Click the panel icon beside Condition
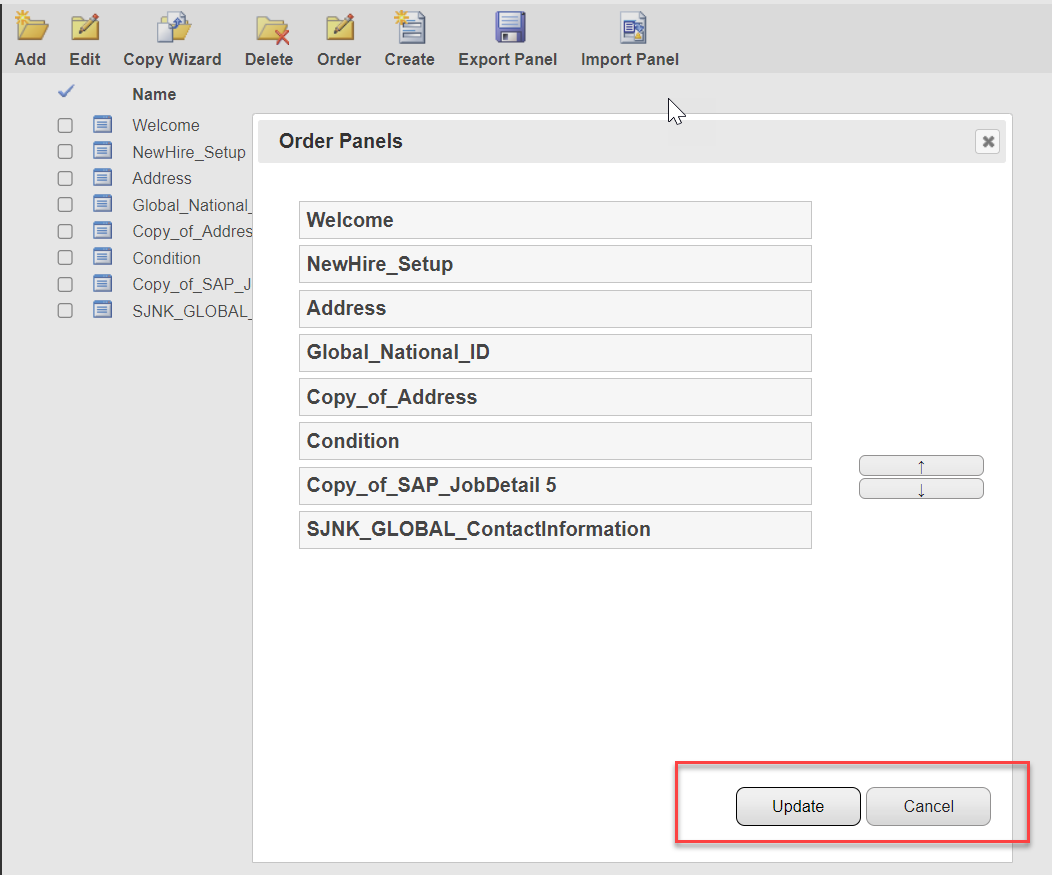 103,257
